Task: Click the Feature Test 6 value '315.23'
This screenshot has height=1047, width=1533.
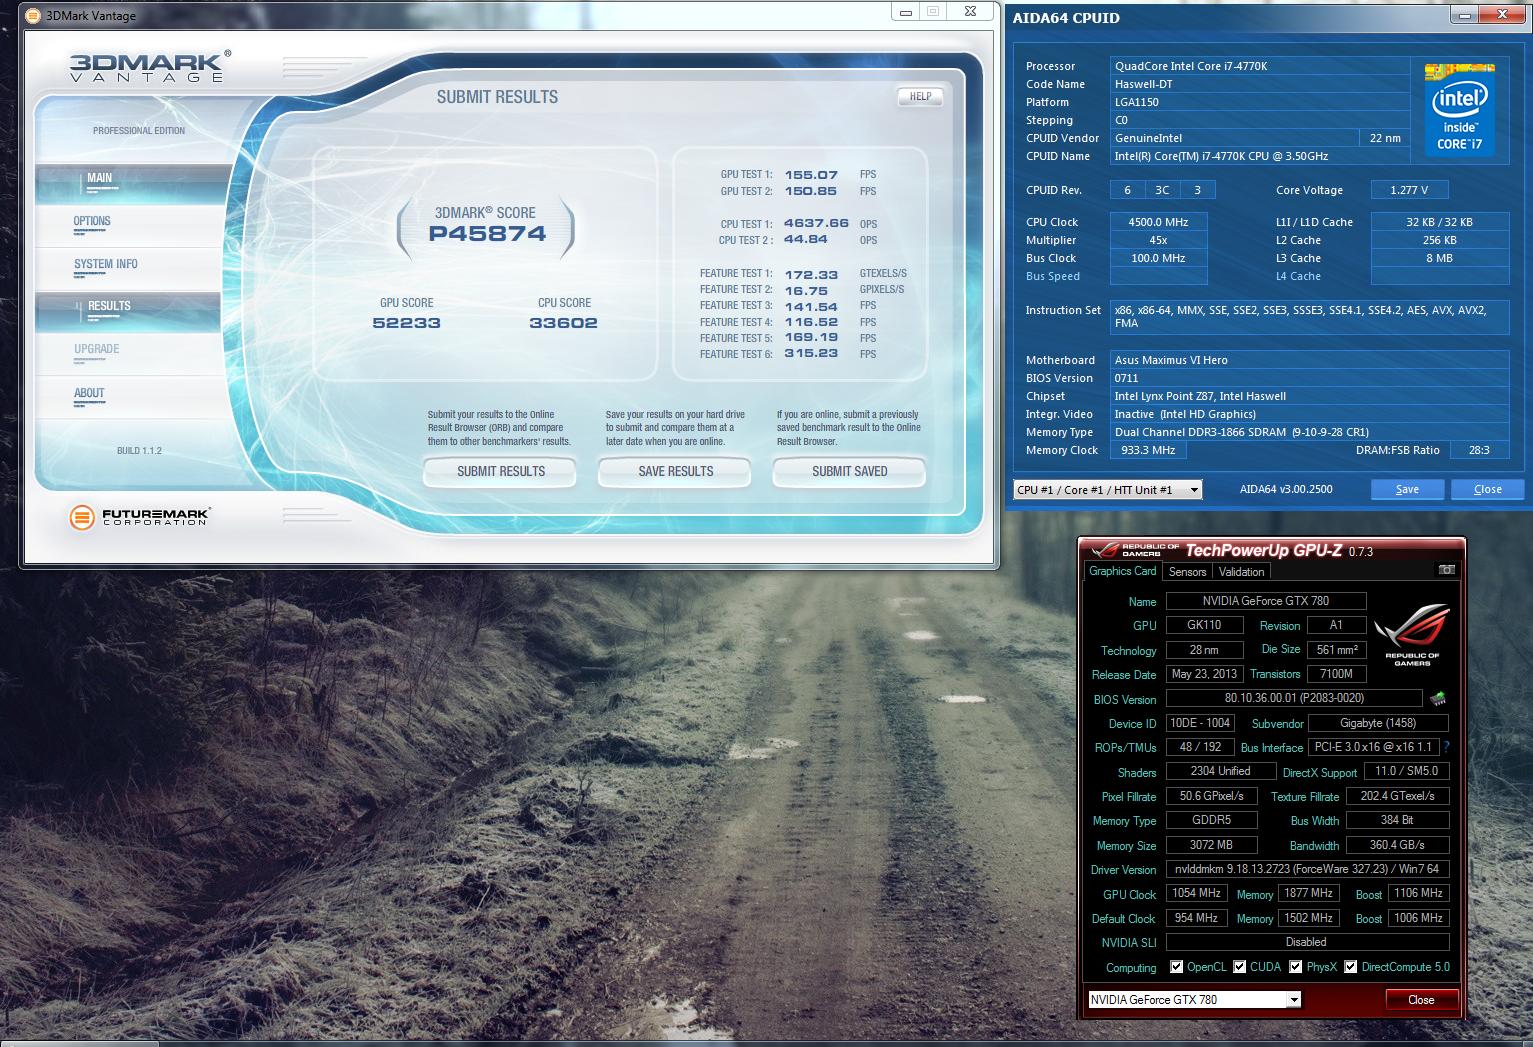Action: point(811,354)
